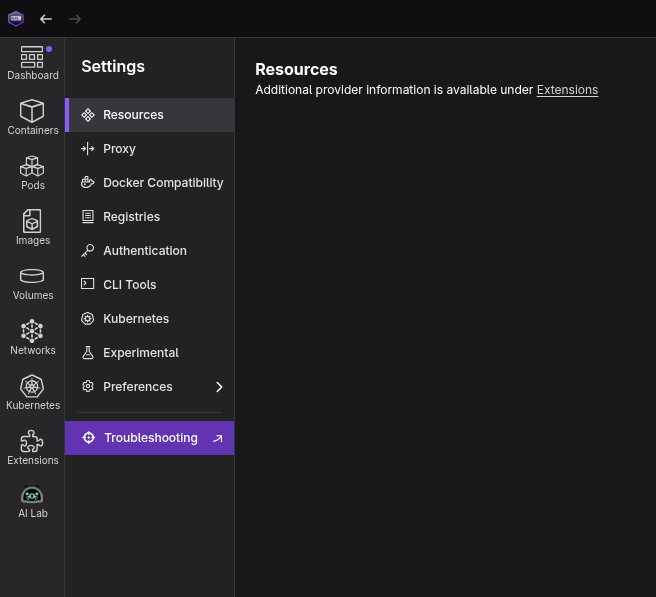Image resolution: width=656 pixels, height=597 pixels.
Task: Go back using the left arrow
Action: tap(46, 19)
